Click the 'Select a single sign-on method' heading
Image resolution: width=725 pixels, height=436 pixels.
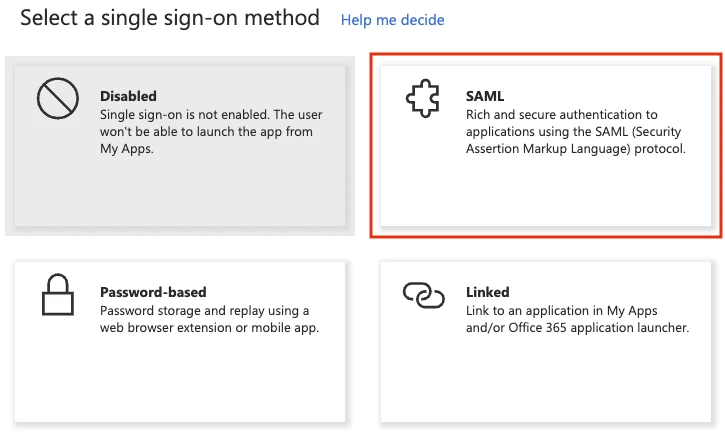pyautogui.click(x=170, y=18)
